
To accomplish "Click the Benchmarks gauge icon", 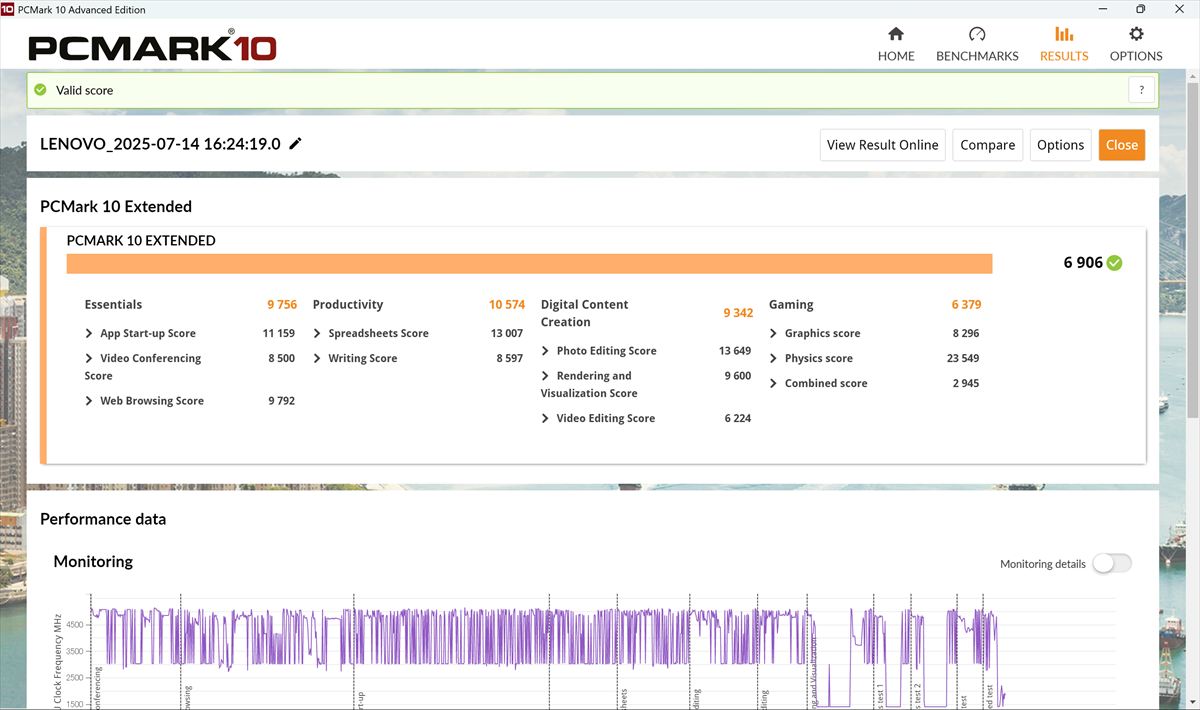I will [x=977, y=34].
